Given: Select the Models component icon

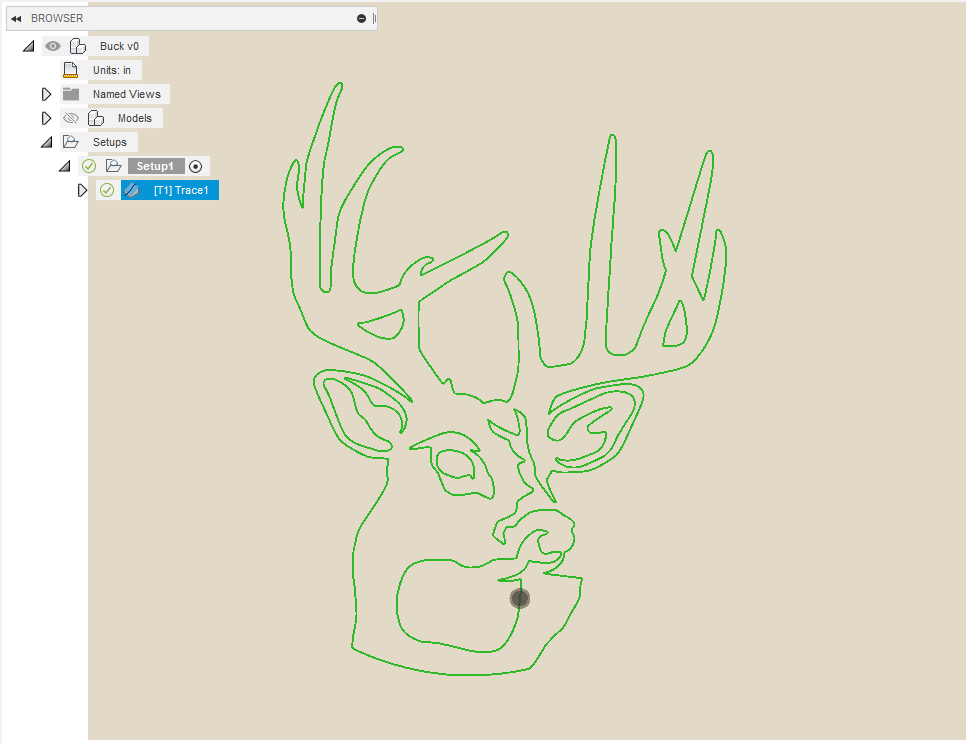Looking at the screenshot, I should pyautogui.click(x=95, y=117).
